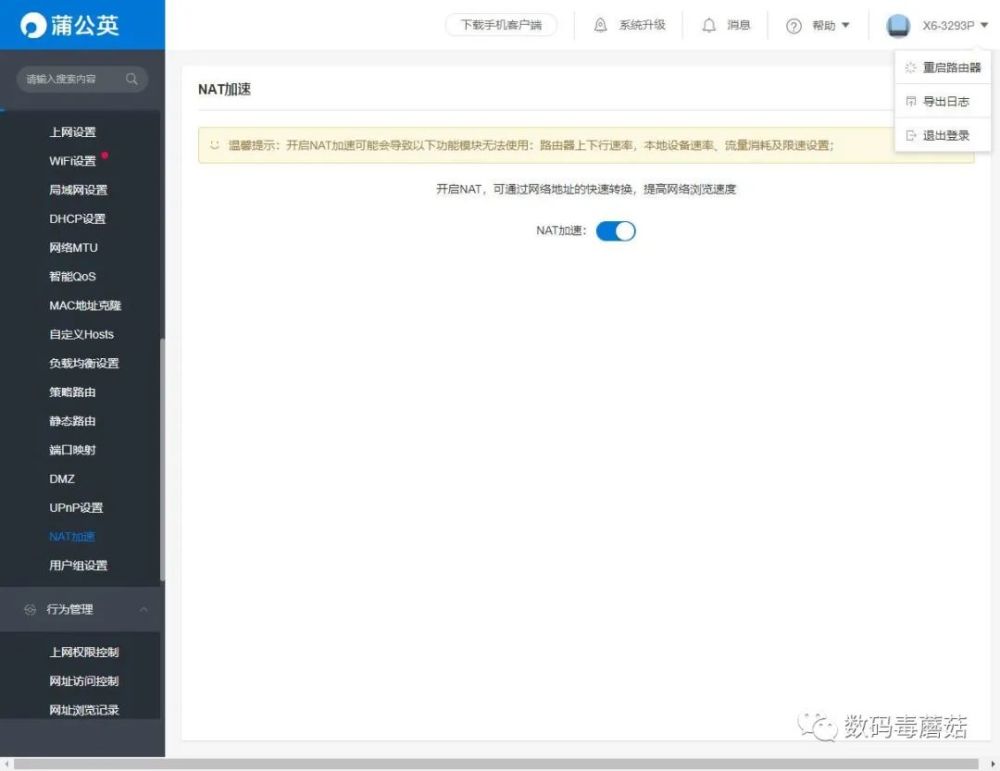
Task: Click the export icon beside 导出日志
Action: (x=911, y=101)
